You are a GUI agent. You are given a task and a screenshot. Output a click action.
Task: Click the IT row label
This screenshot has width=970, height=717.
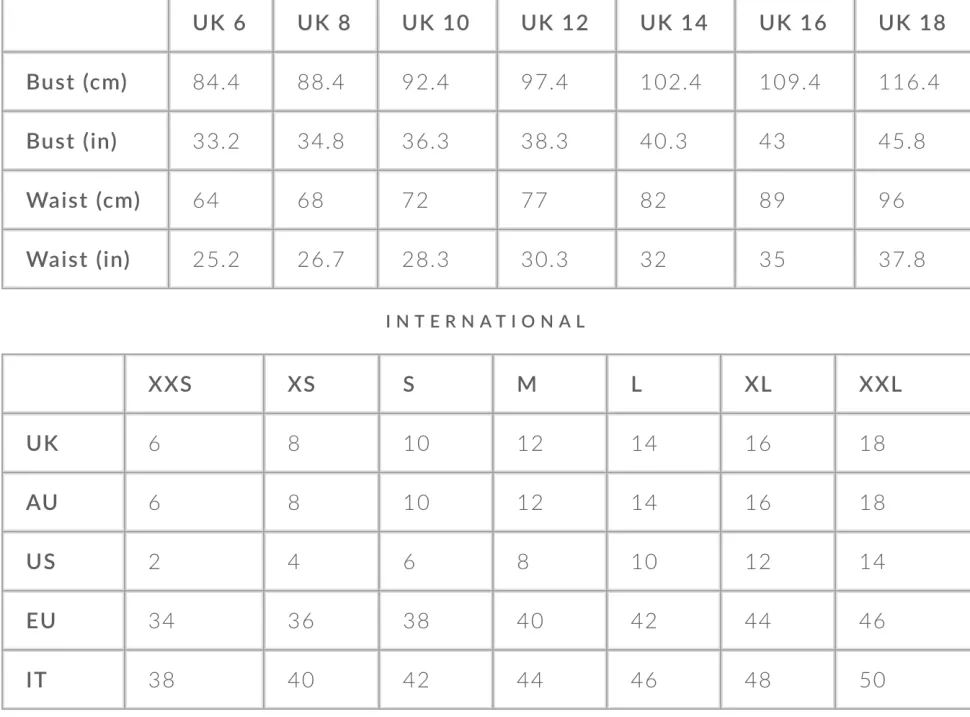point(36,680)
